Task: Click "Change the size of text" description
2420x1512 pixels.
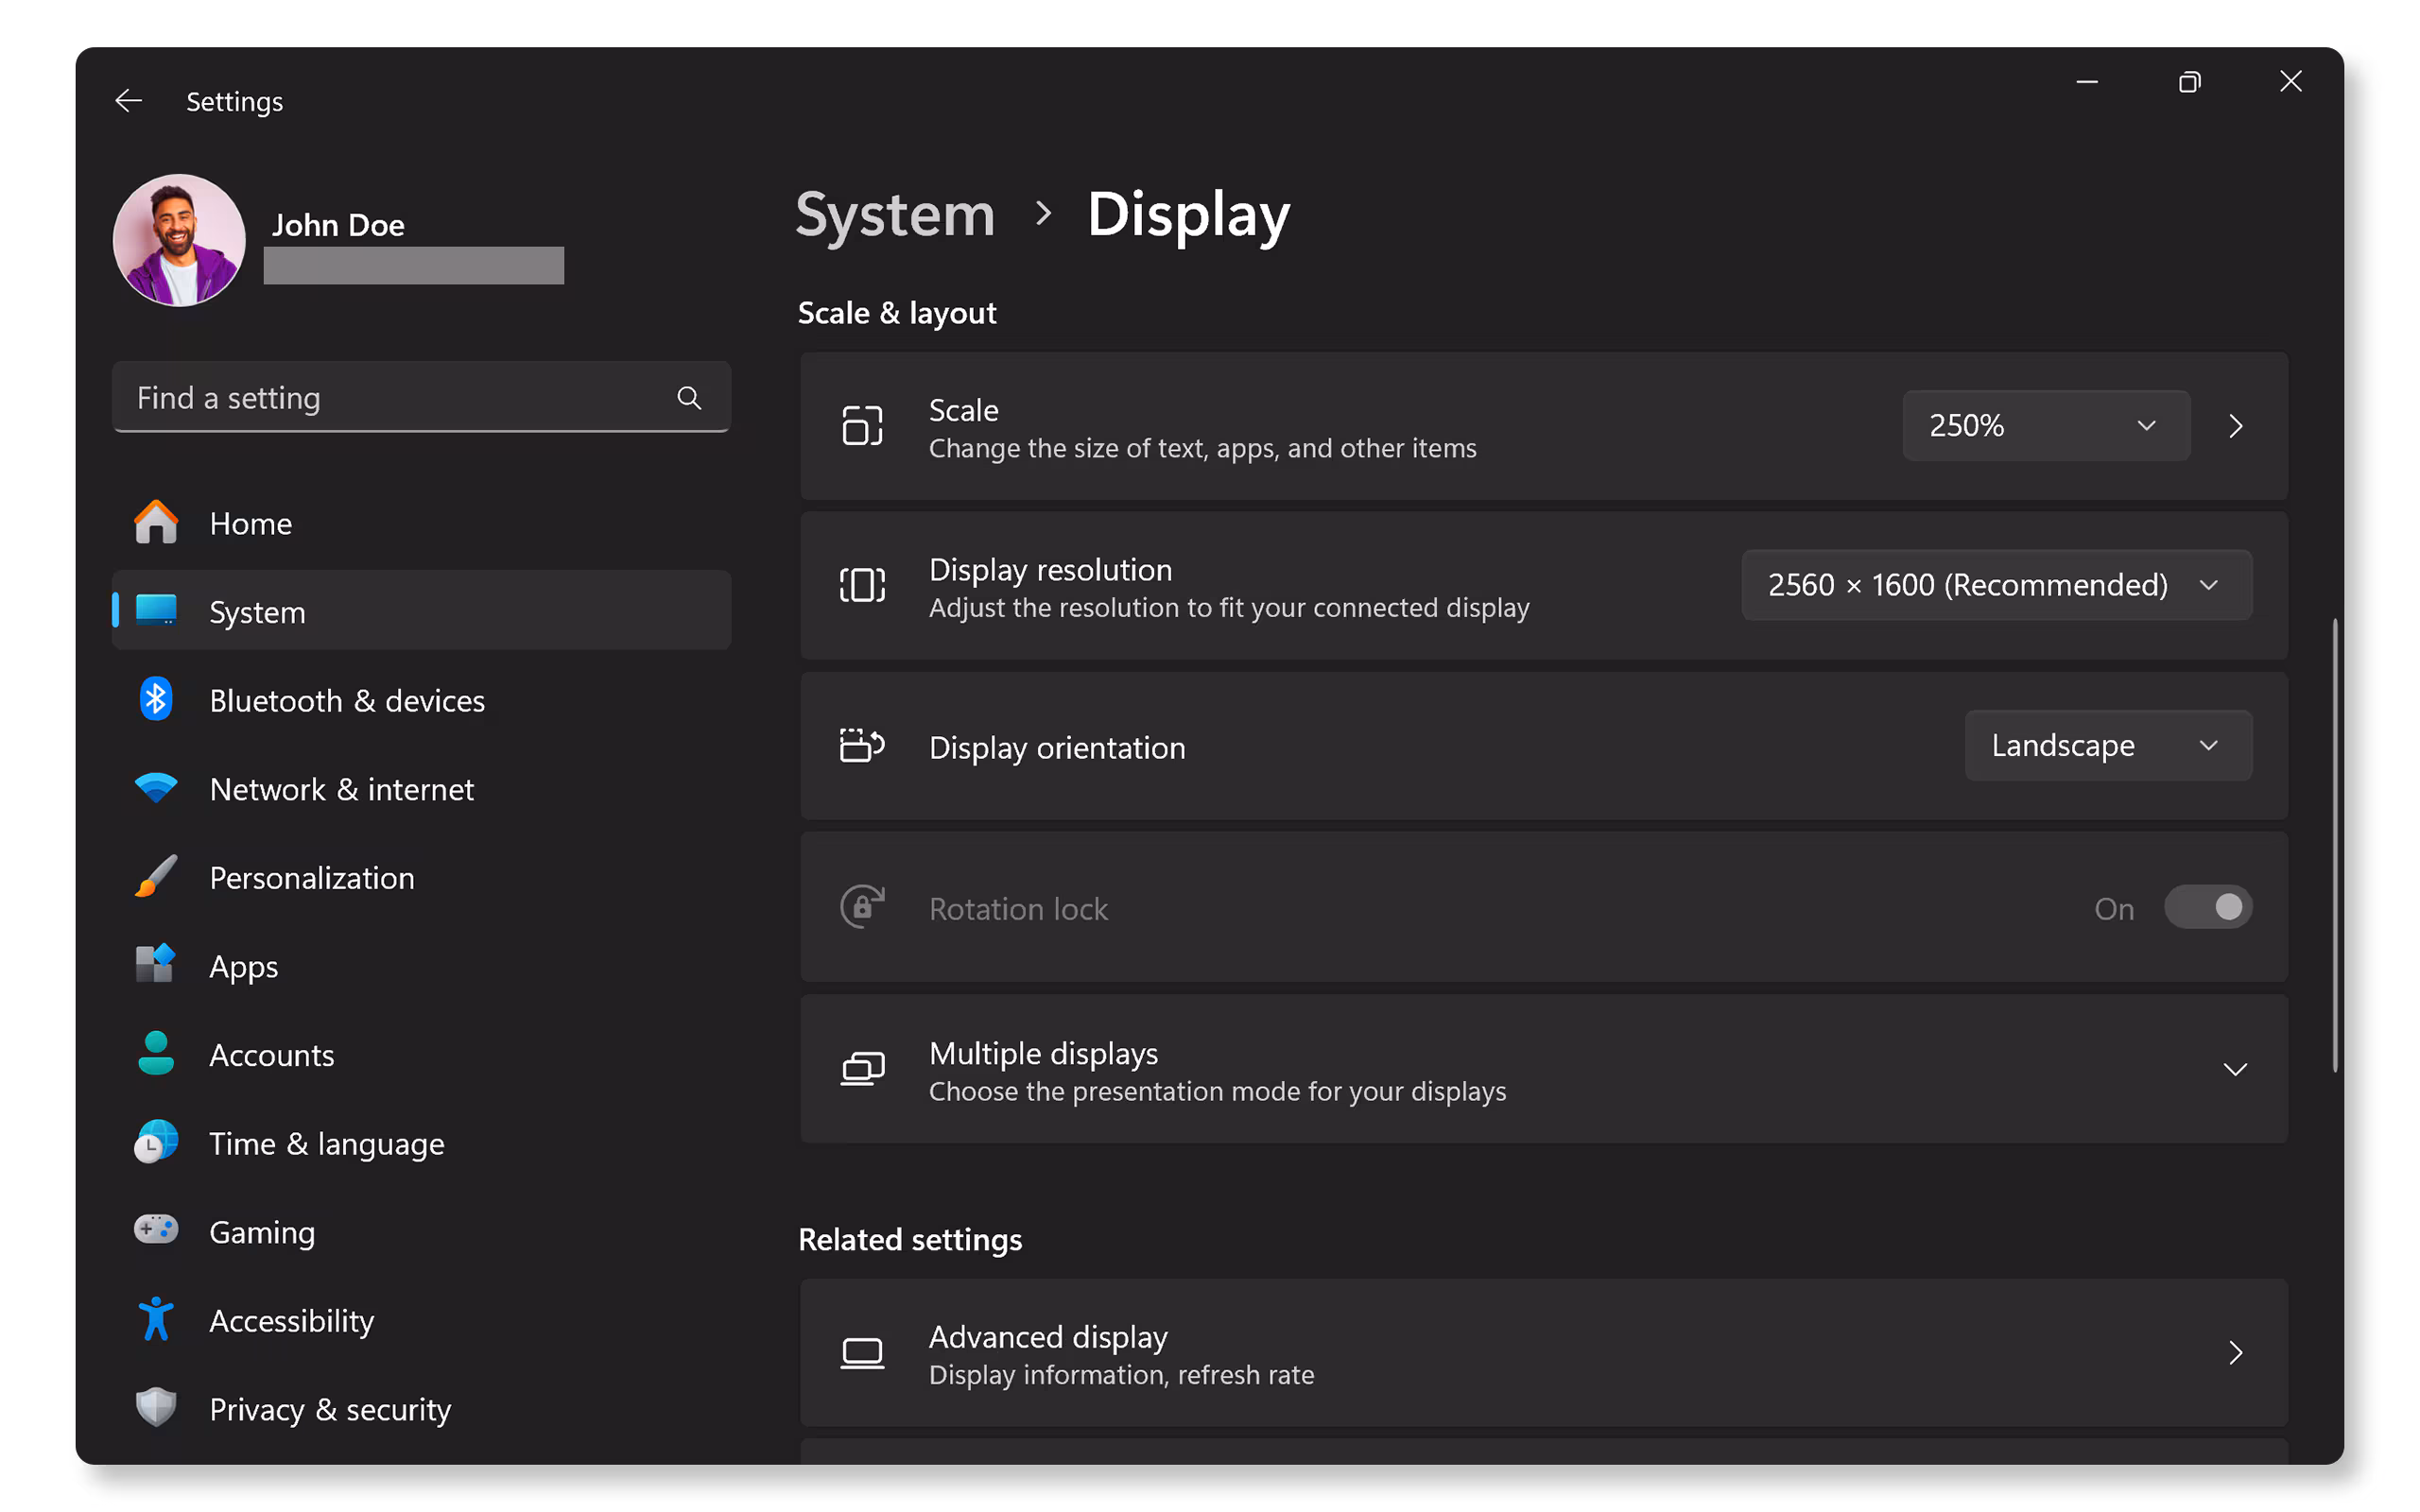Action: (x=1202, y=448)
